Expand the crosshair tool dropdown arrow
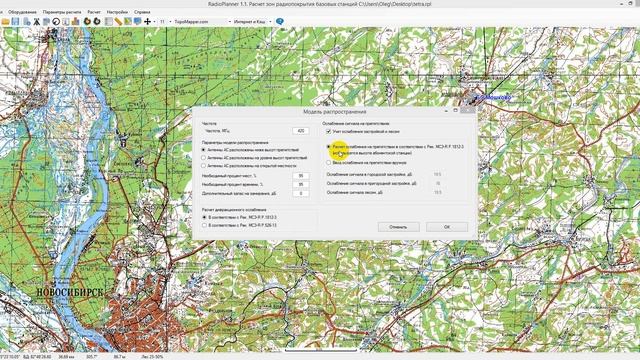Image resolution: width=640 pixels, height=360 pixels. click(x=154, y=22)
